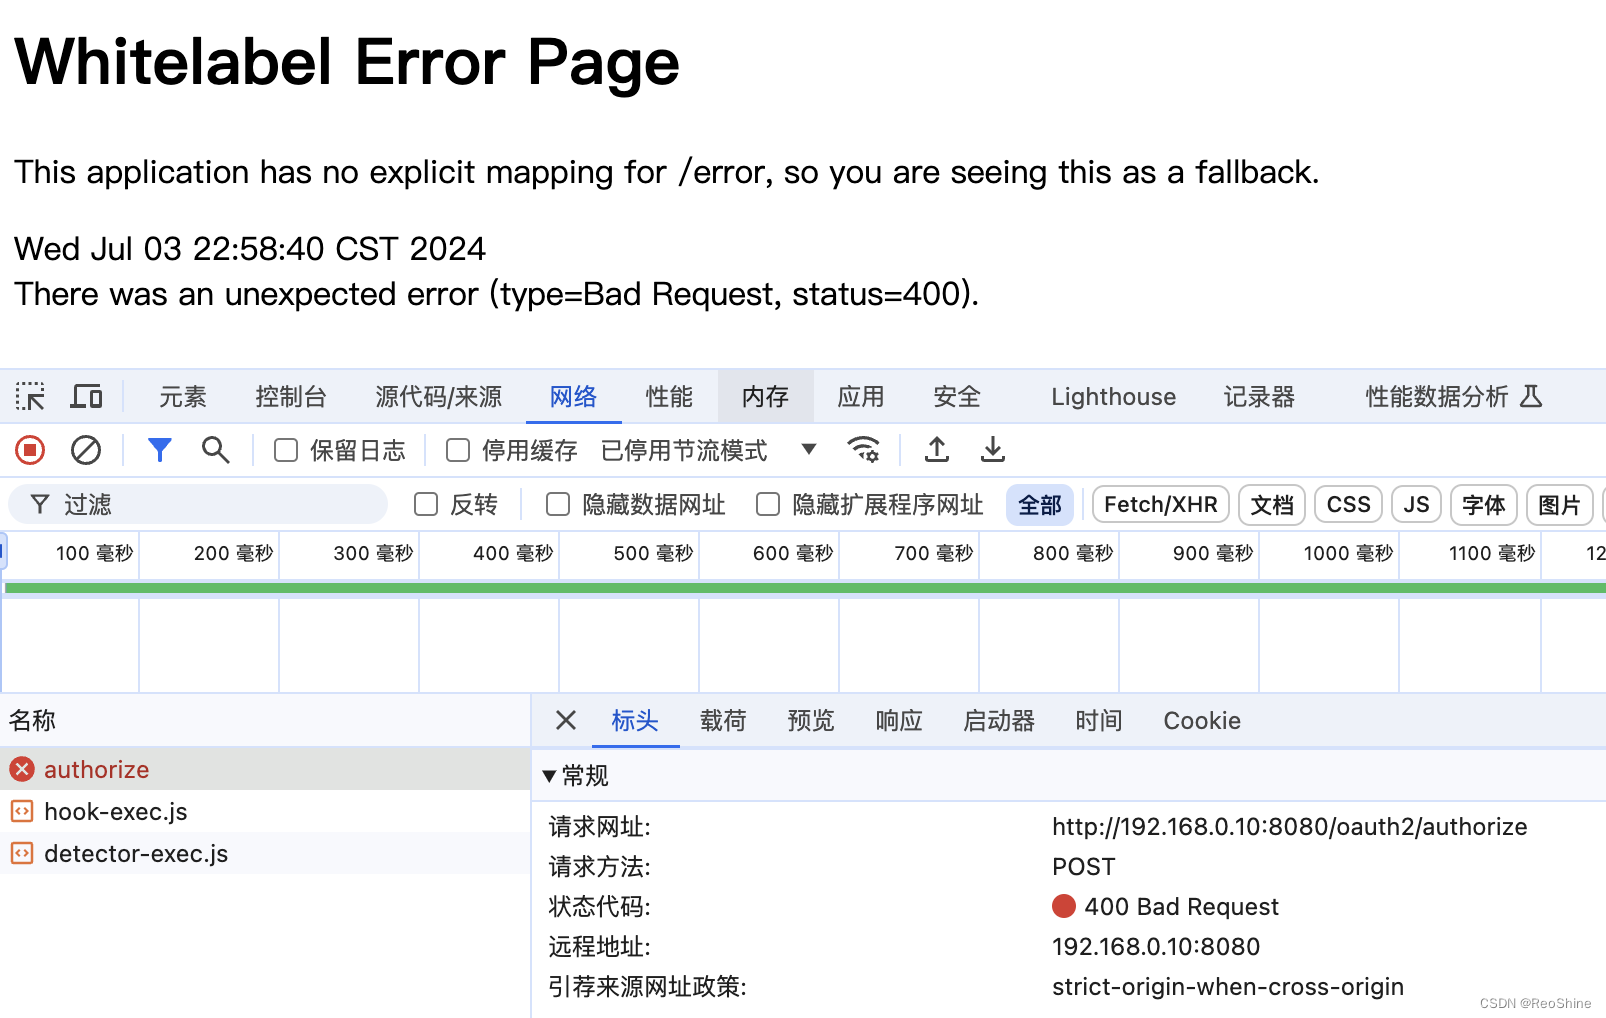Select the hook-exec.js request
This screenshot has height=1018, width=1606.
pyautogui.click(x=115, y=811)
